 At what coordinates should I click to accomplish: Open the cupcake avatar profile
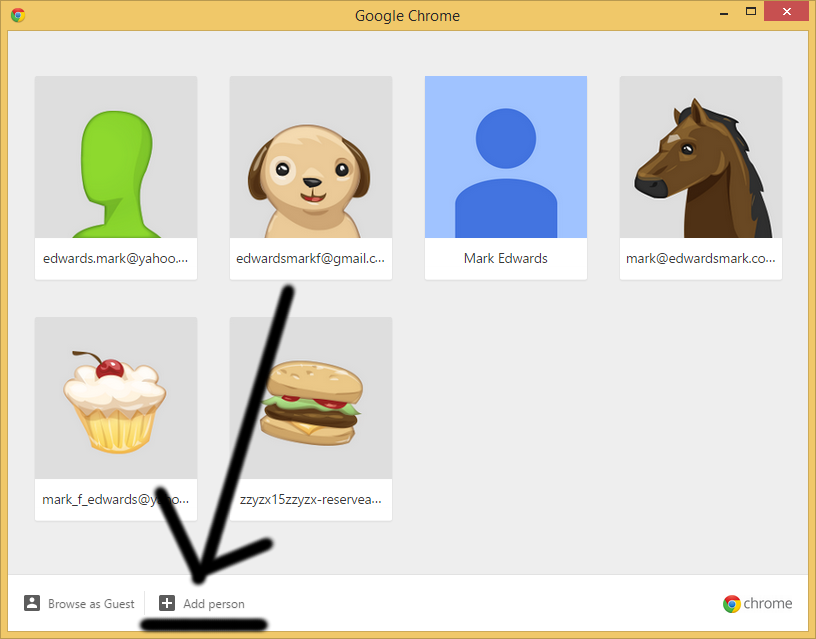click(116, 398)
